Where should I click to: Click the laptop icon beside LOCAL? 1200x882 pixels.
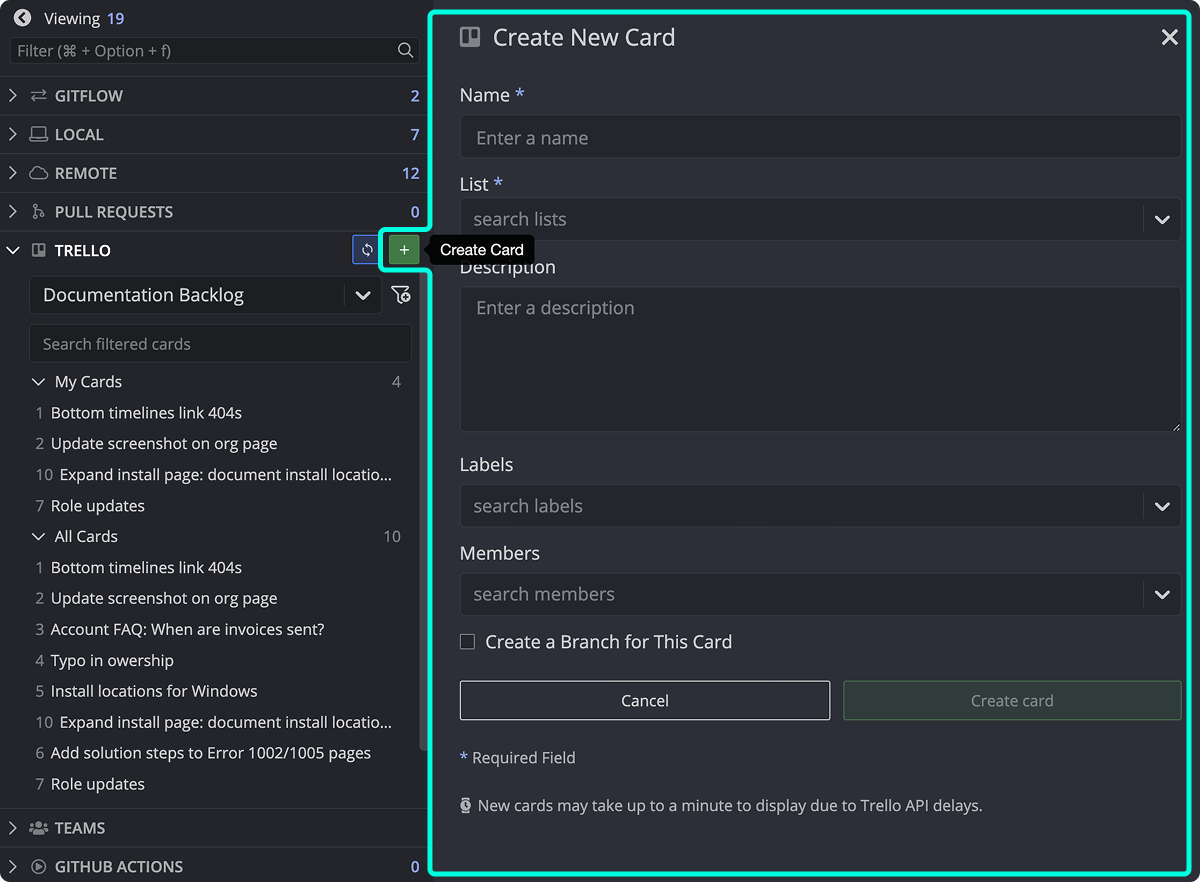click(37, 134)
